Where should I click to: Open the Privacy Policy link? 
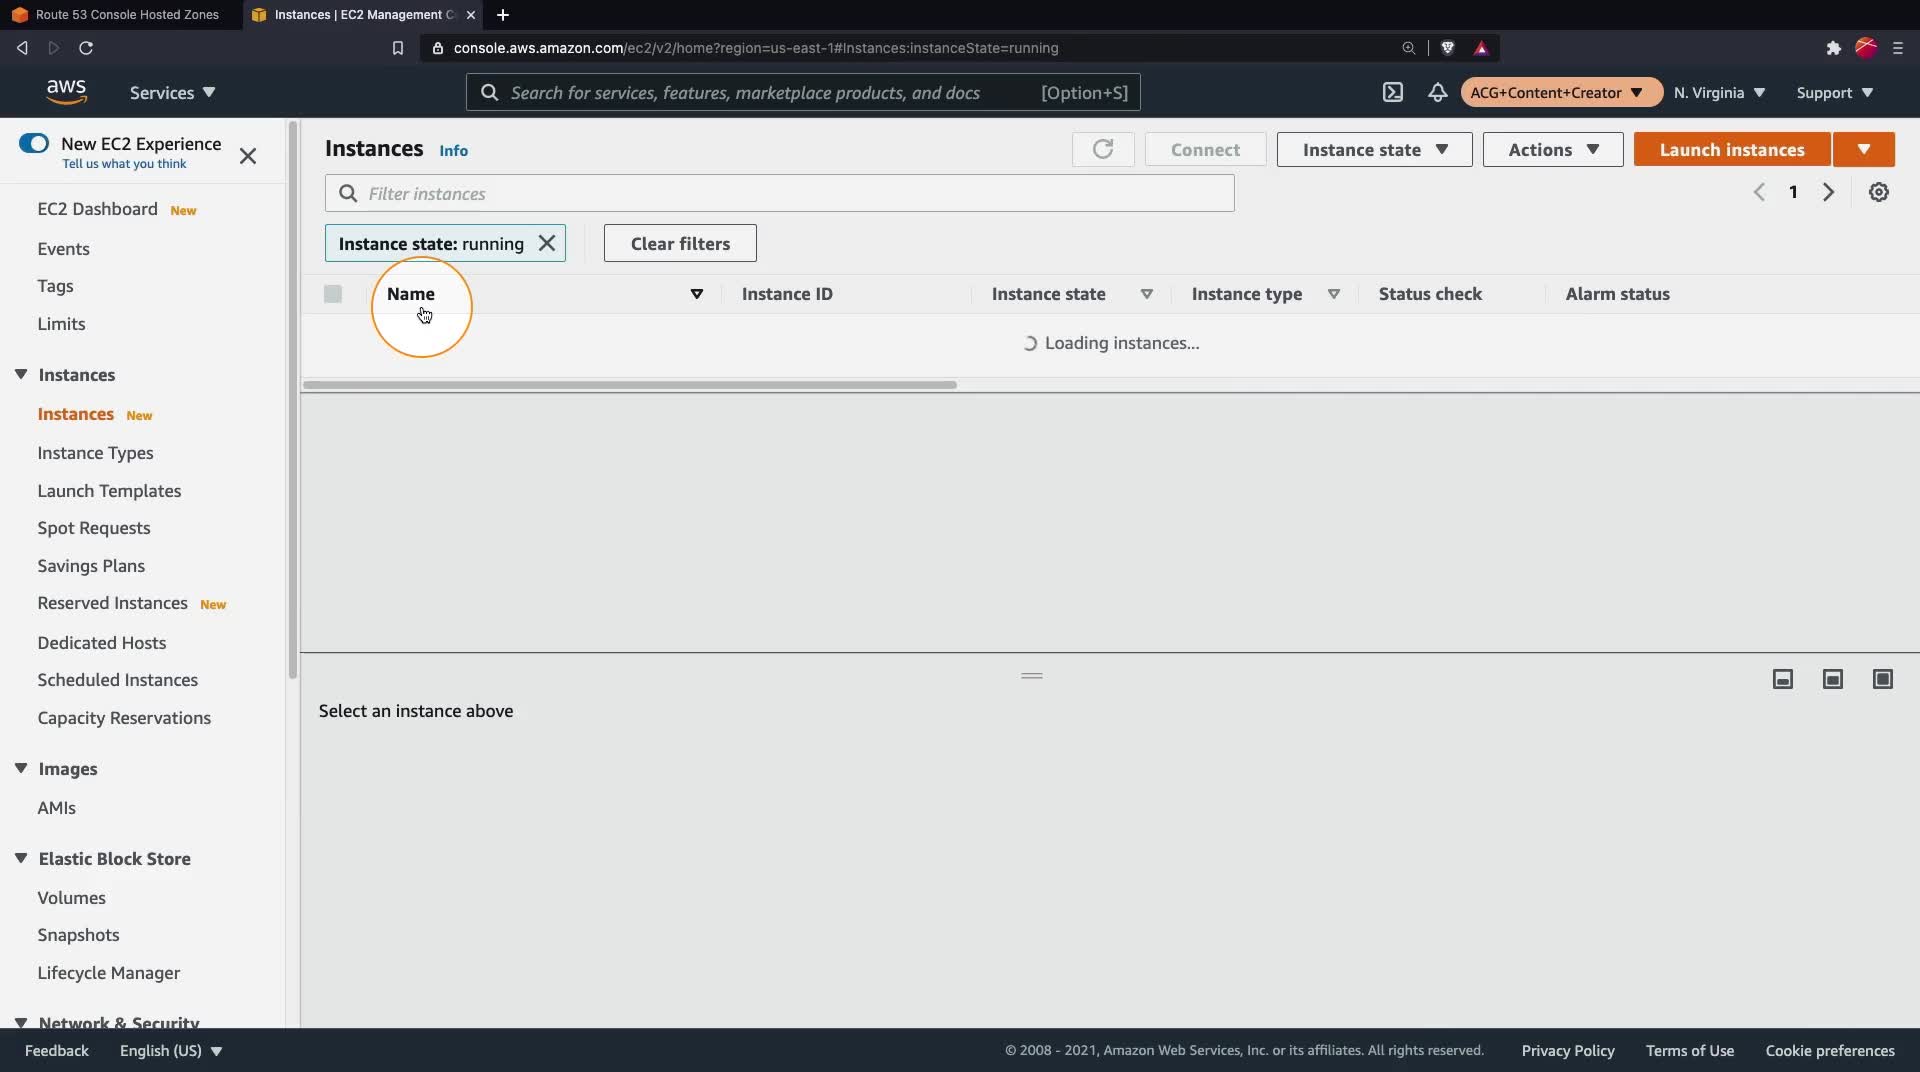pyautogui.click(x=1568, y=1050)
